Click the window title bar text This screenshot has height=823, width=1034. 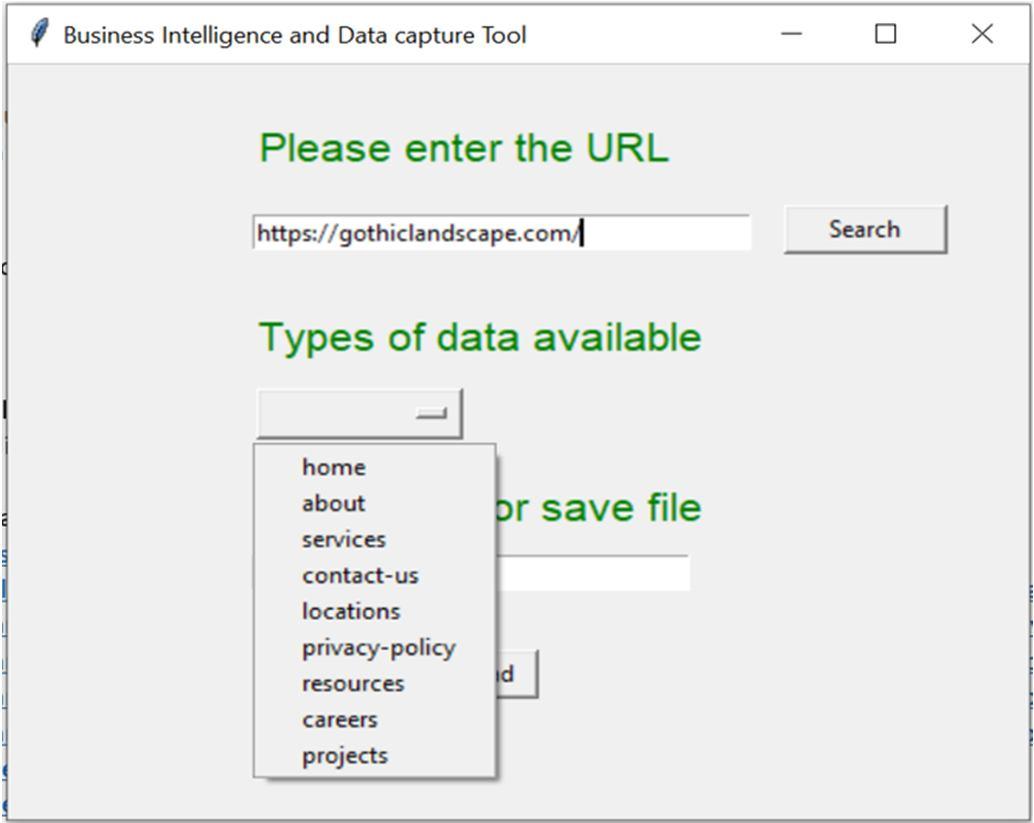294,35
